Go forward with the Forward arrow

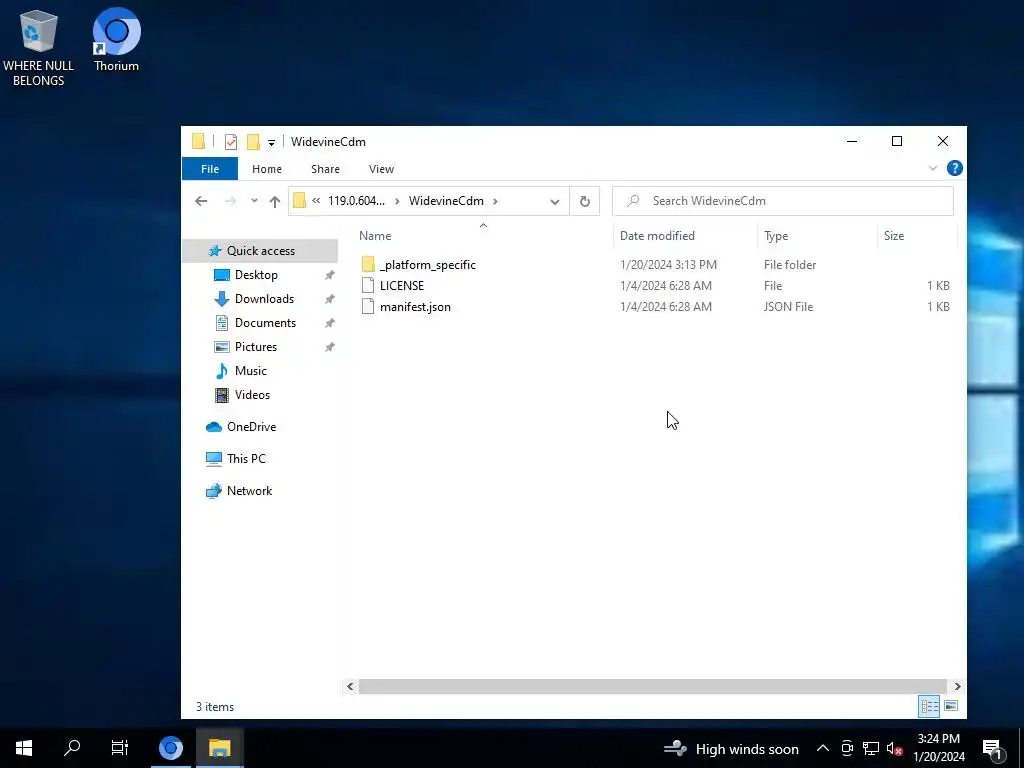[230, 201]
